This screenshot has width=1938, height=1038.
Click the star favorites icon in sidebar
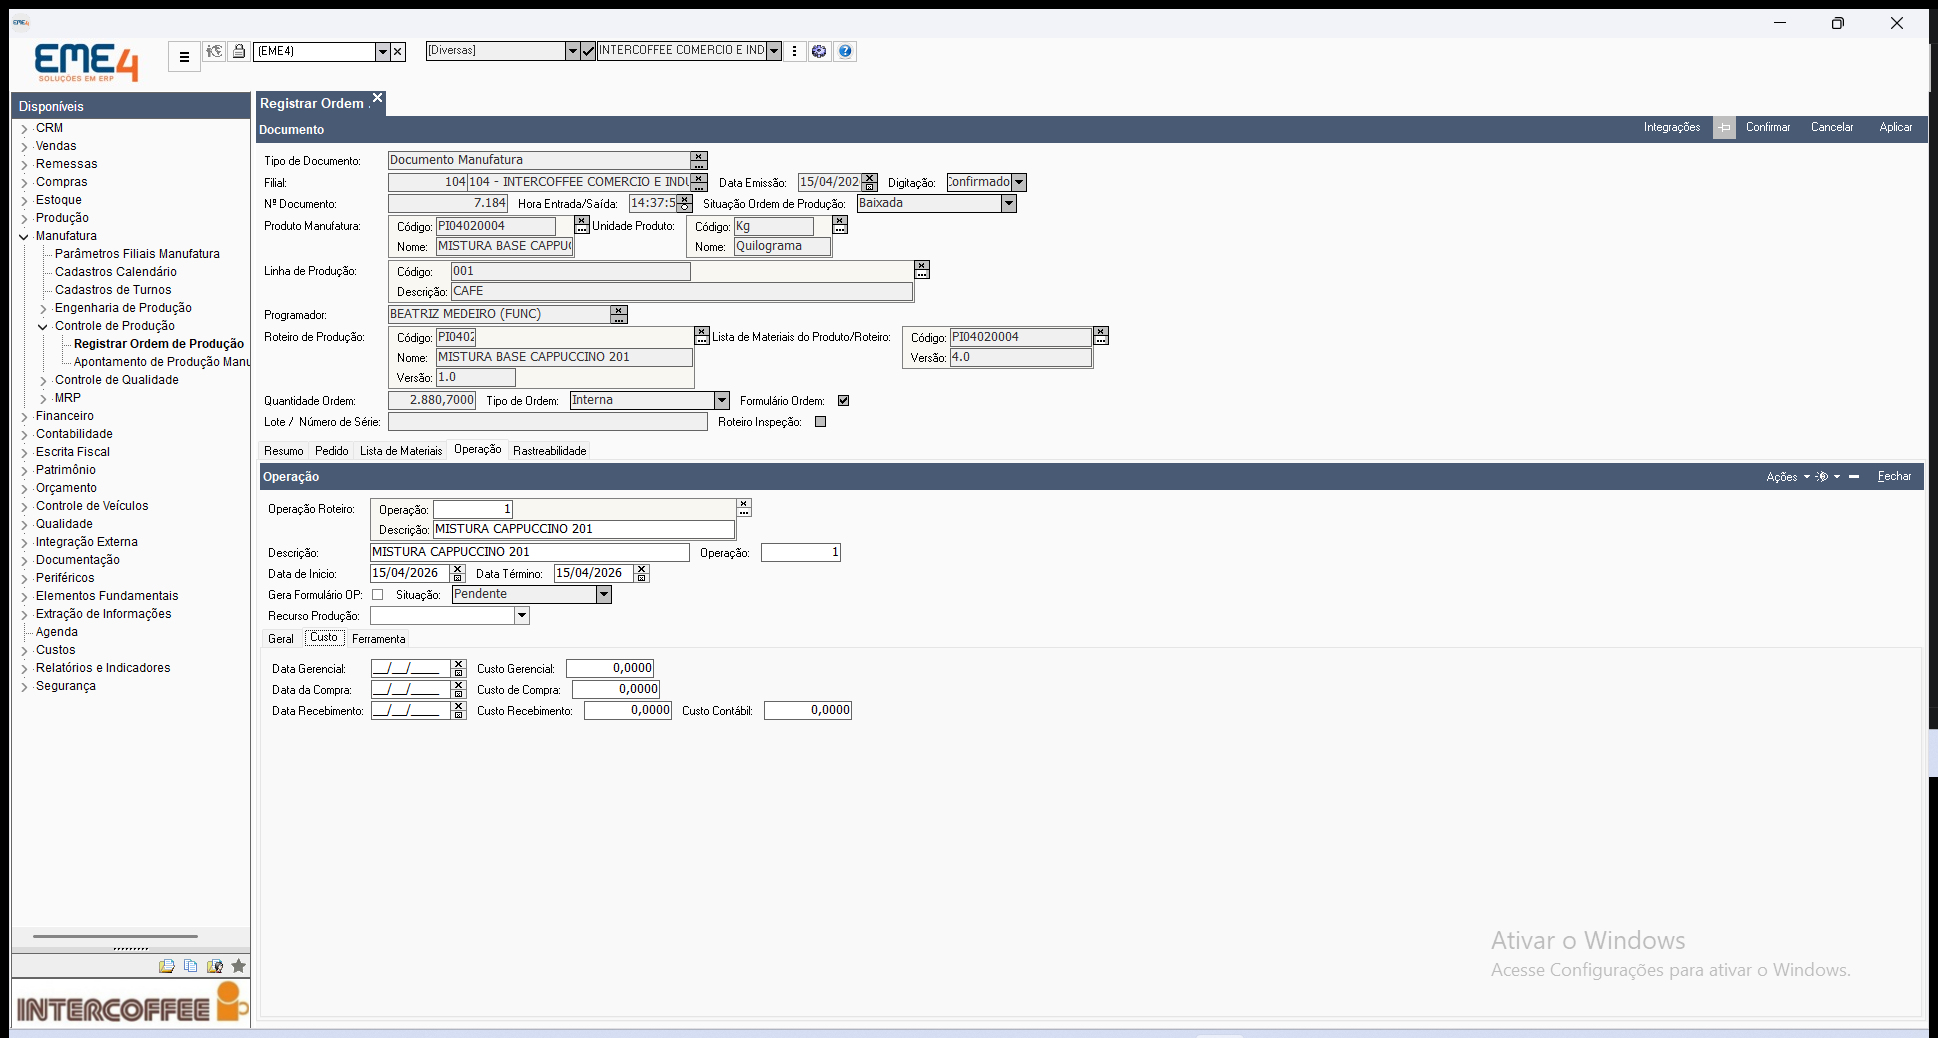(x=238, y=966)
